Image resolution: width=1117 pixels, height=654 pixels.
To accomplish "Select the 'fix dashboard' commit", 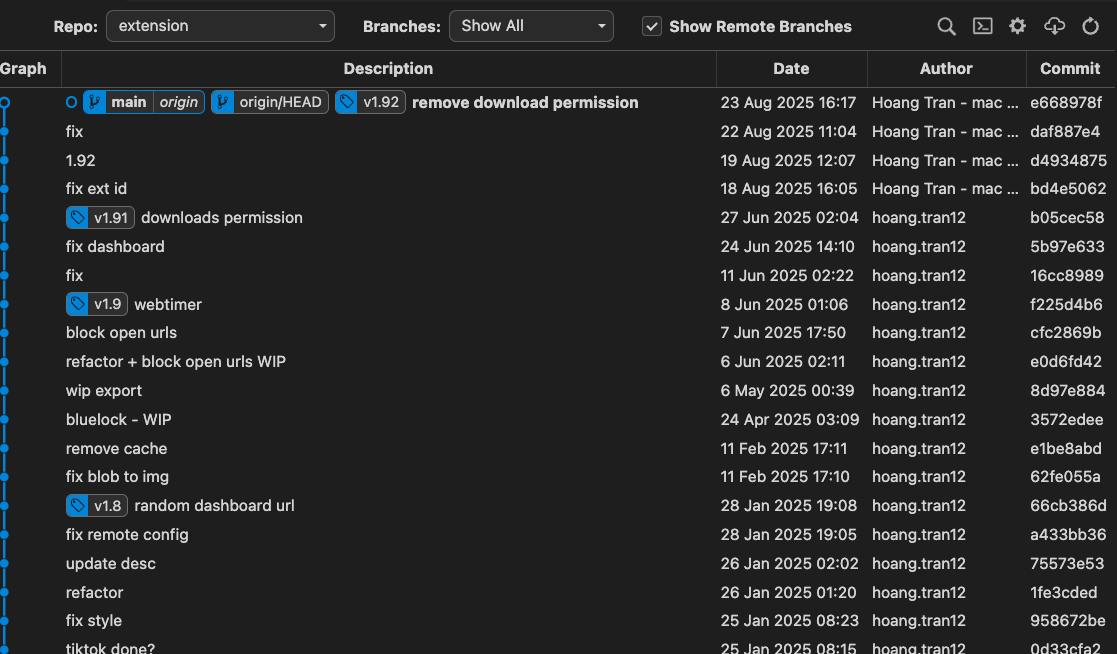I will pos(115,246).
